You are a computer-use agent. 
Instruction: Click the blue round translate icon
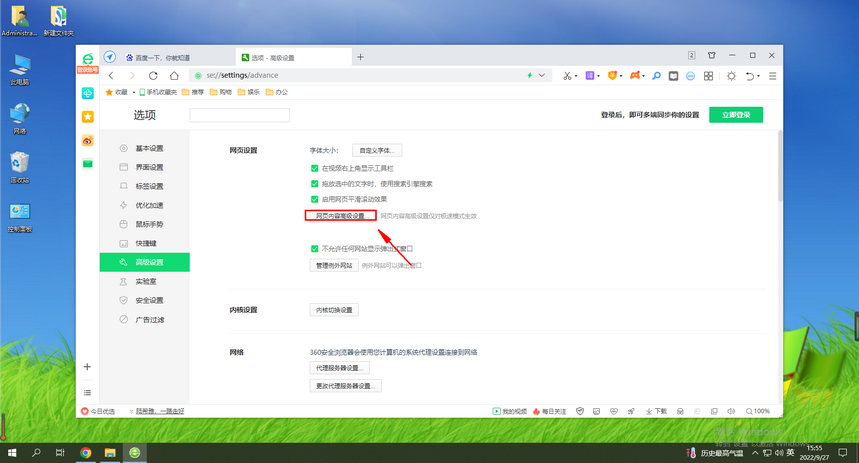(690, 76)
